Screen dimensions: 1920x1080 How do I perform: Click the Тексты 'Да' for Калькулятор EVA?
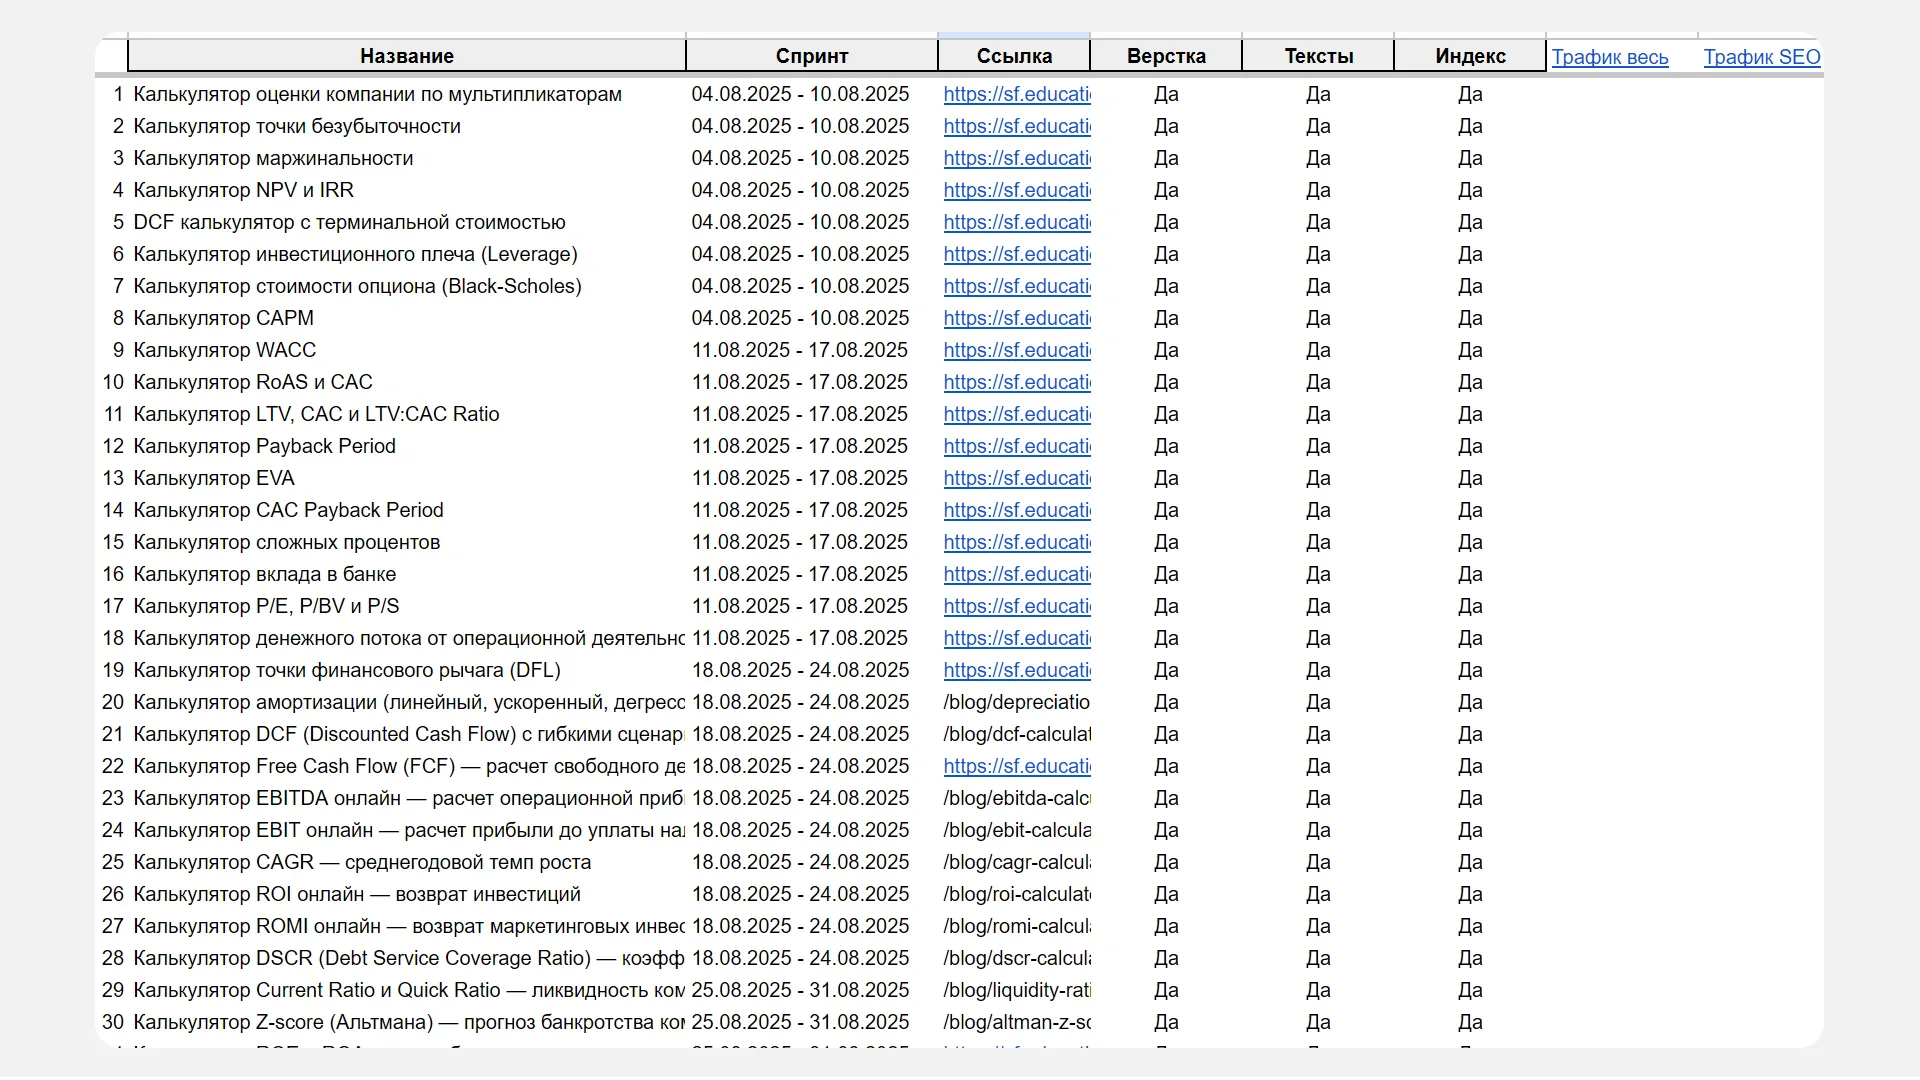[1318, 478]
